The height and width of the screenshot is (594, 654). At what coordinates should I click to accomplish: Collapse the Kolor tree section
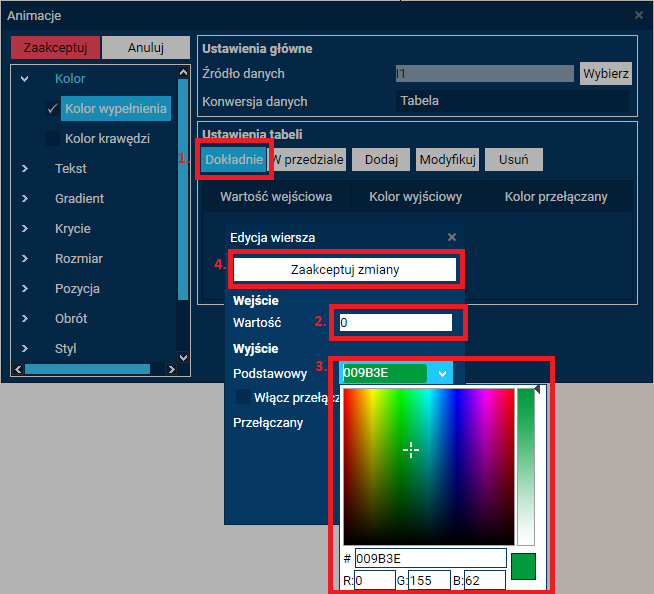[x=25, y=78]
